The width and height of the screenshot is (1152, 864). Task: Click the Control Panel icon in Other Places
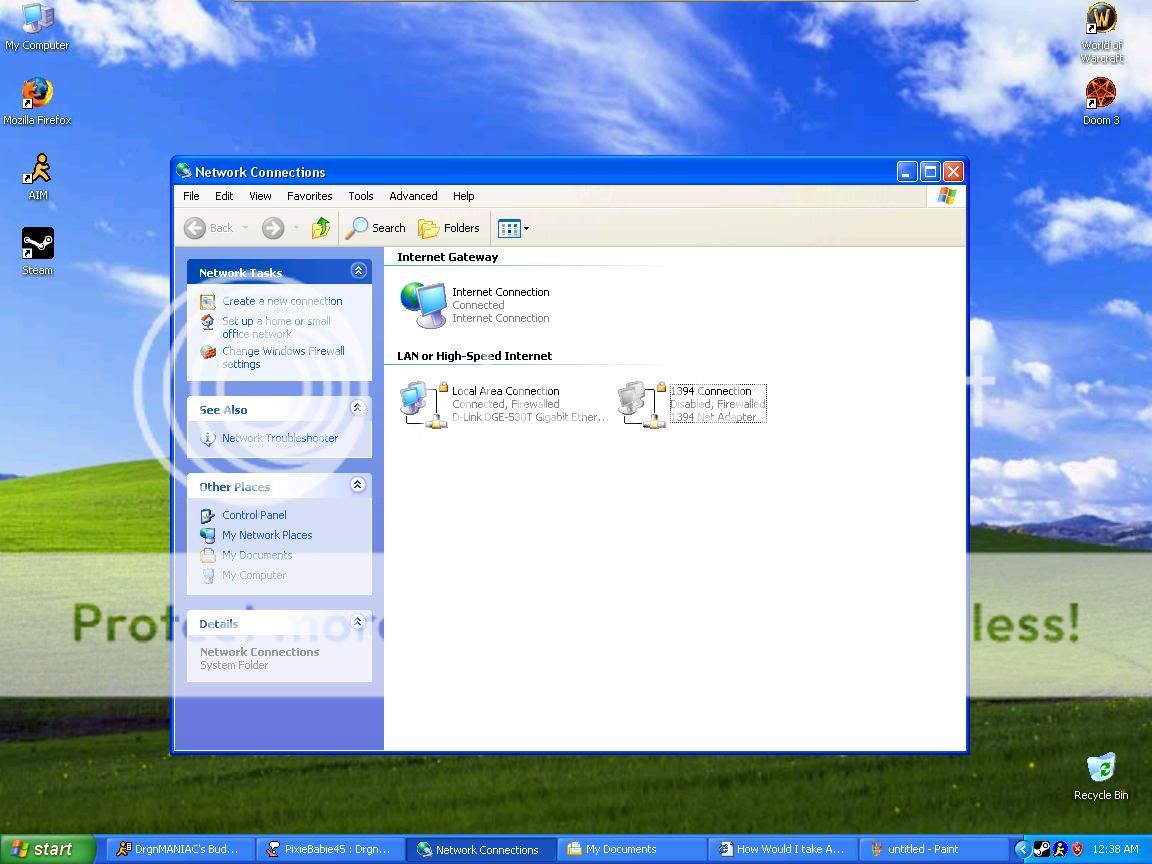[208, 516]
